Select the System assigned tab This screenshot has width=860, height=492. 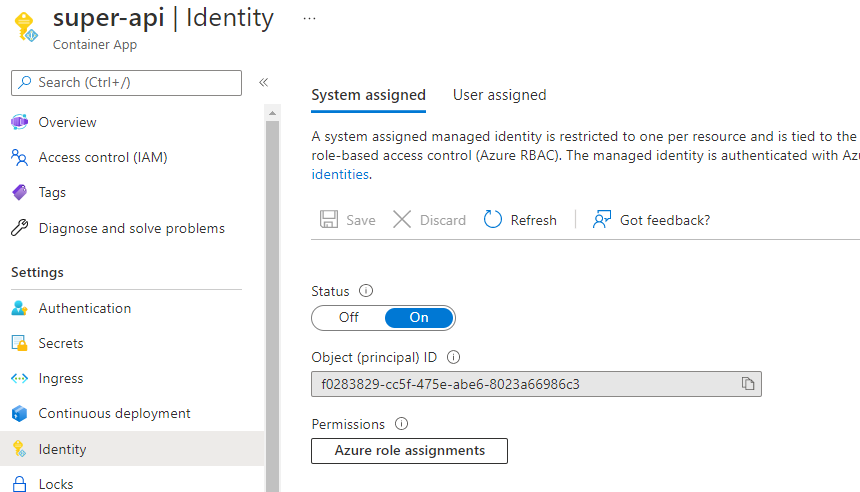click(x=368, y=95)
